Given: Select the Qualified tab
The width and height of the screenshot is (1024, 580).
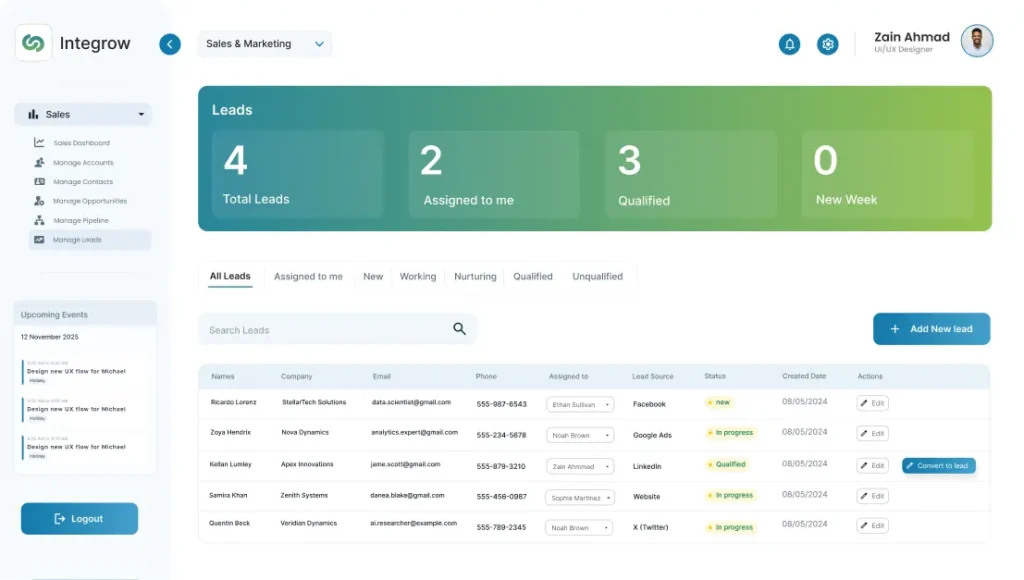Looking at the screenshot, I should point(533,276).
